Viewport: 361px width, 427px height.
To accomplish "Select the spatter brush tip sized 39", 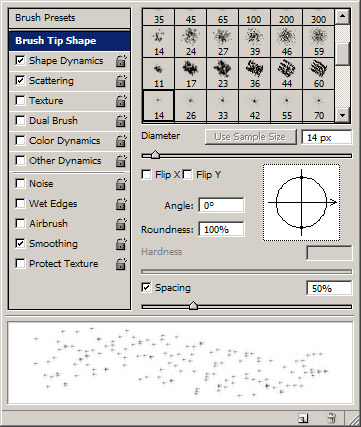I will click(x=255, y=42).
